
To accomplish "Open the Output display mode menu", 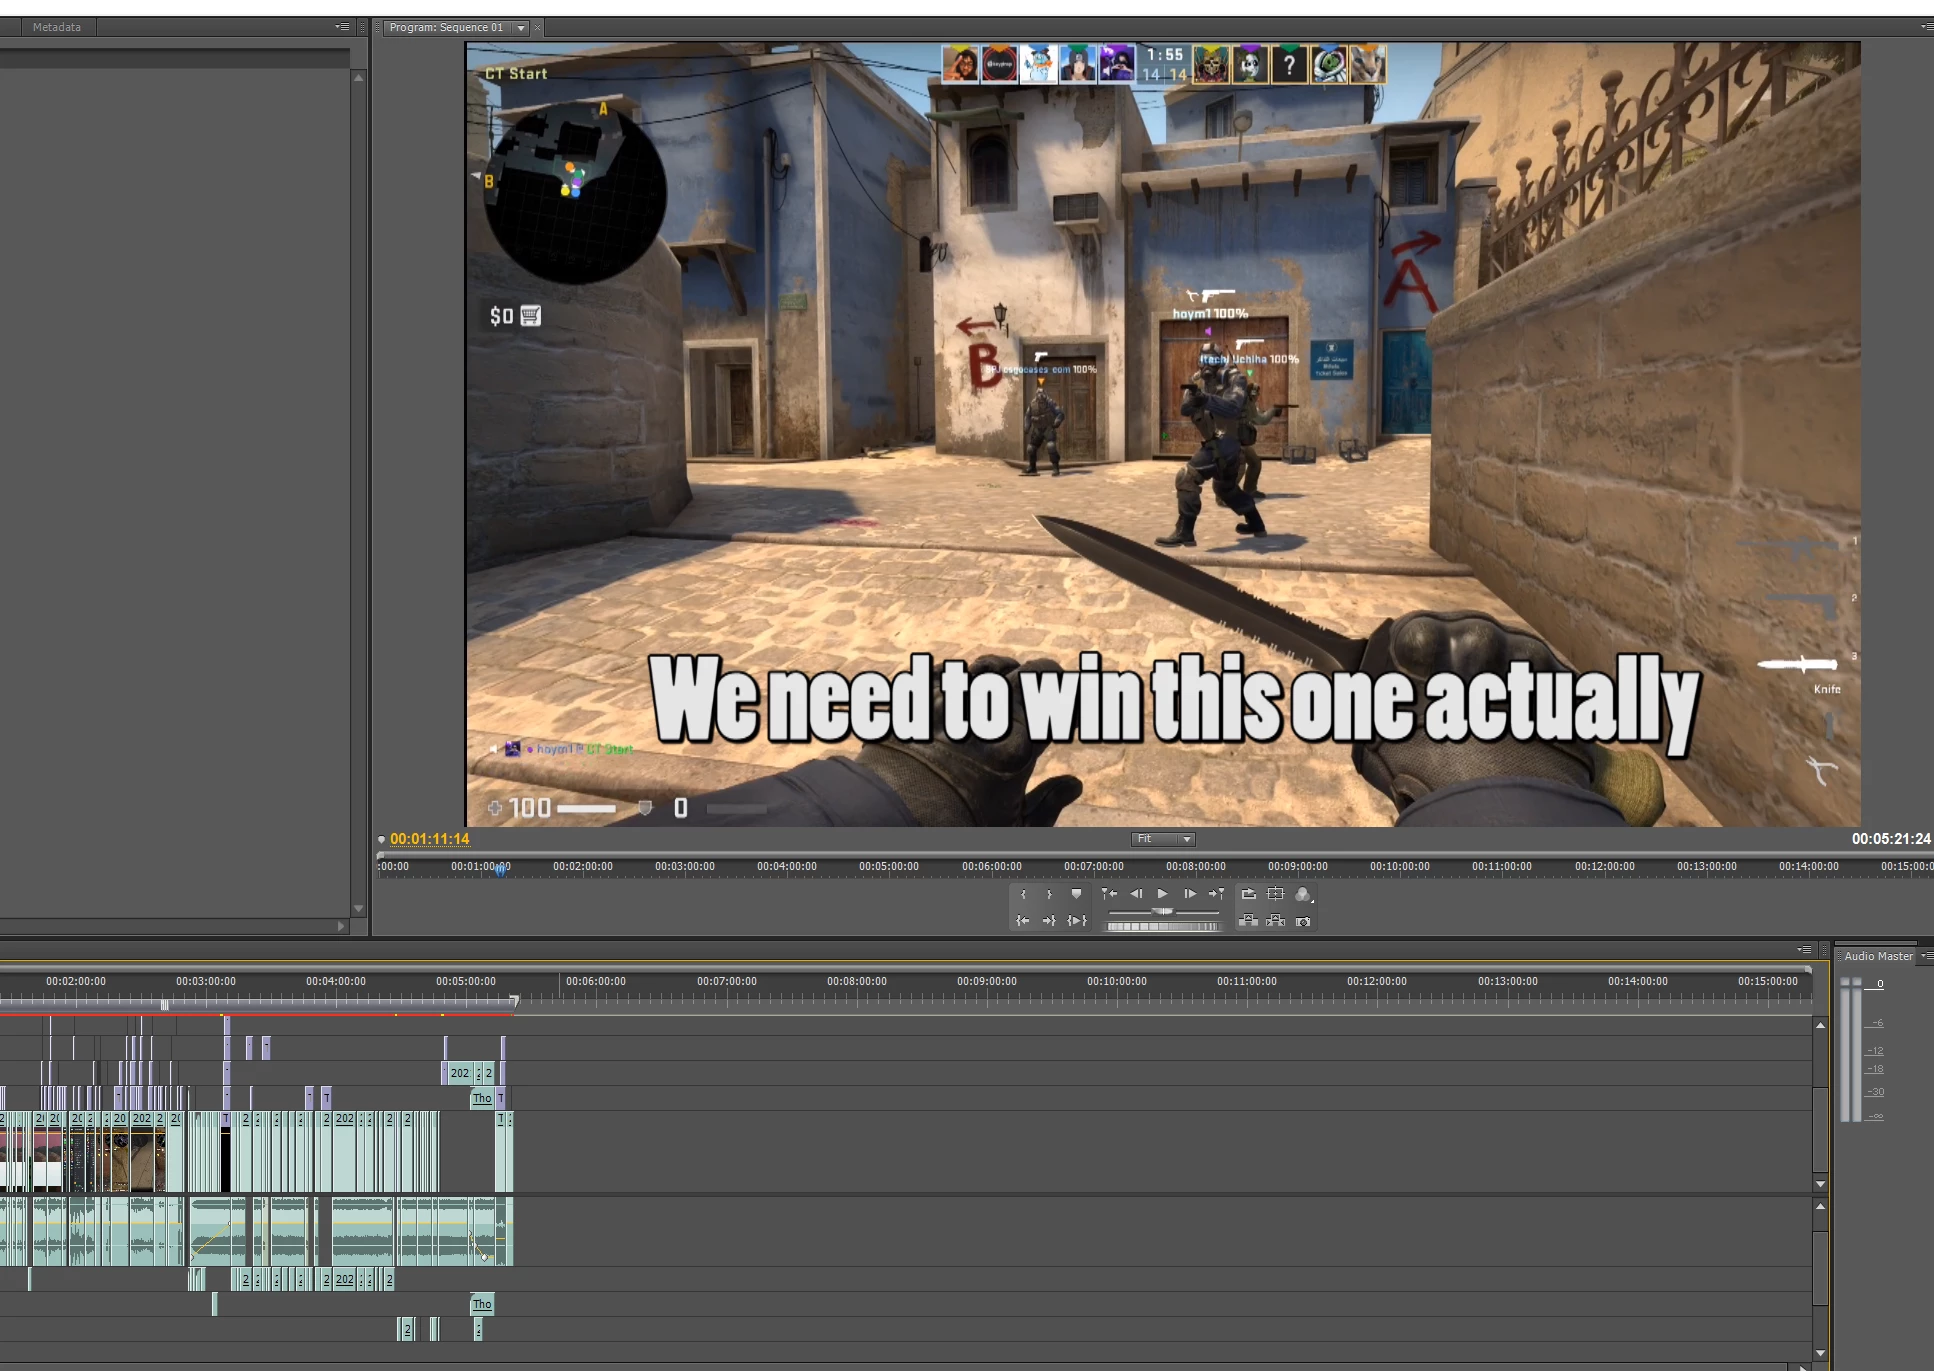I will (x=1303, y=894).
